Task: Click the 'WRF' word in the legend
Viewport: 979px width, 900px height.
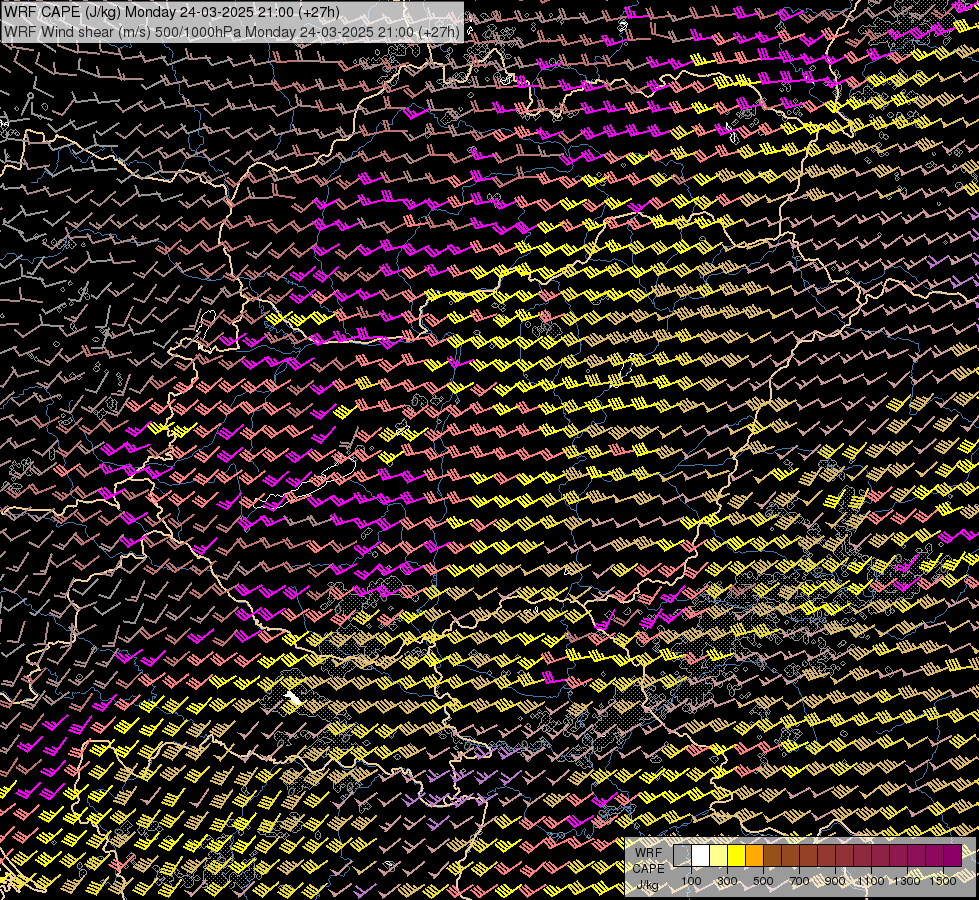Action: pyautogui.click(x=648, y=853)
